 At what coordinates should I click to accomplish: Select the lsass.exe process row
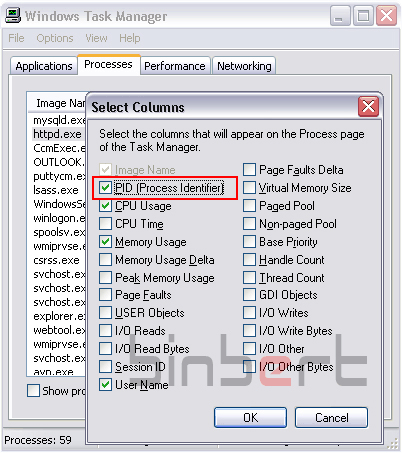56,190
